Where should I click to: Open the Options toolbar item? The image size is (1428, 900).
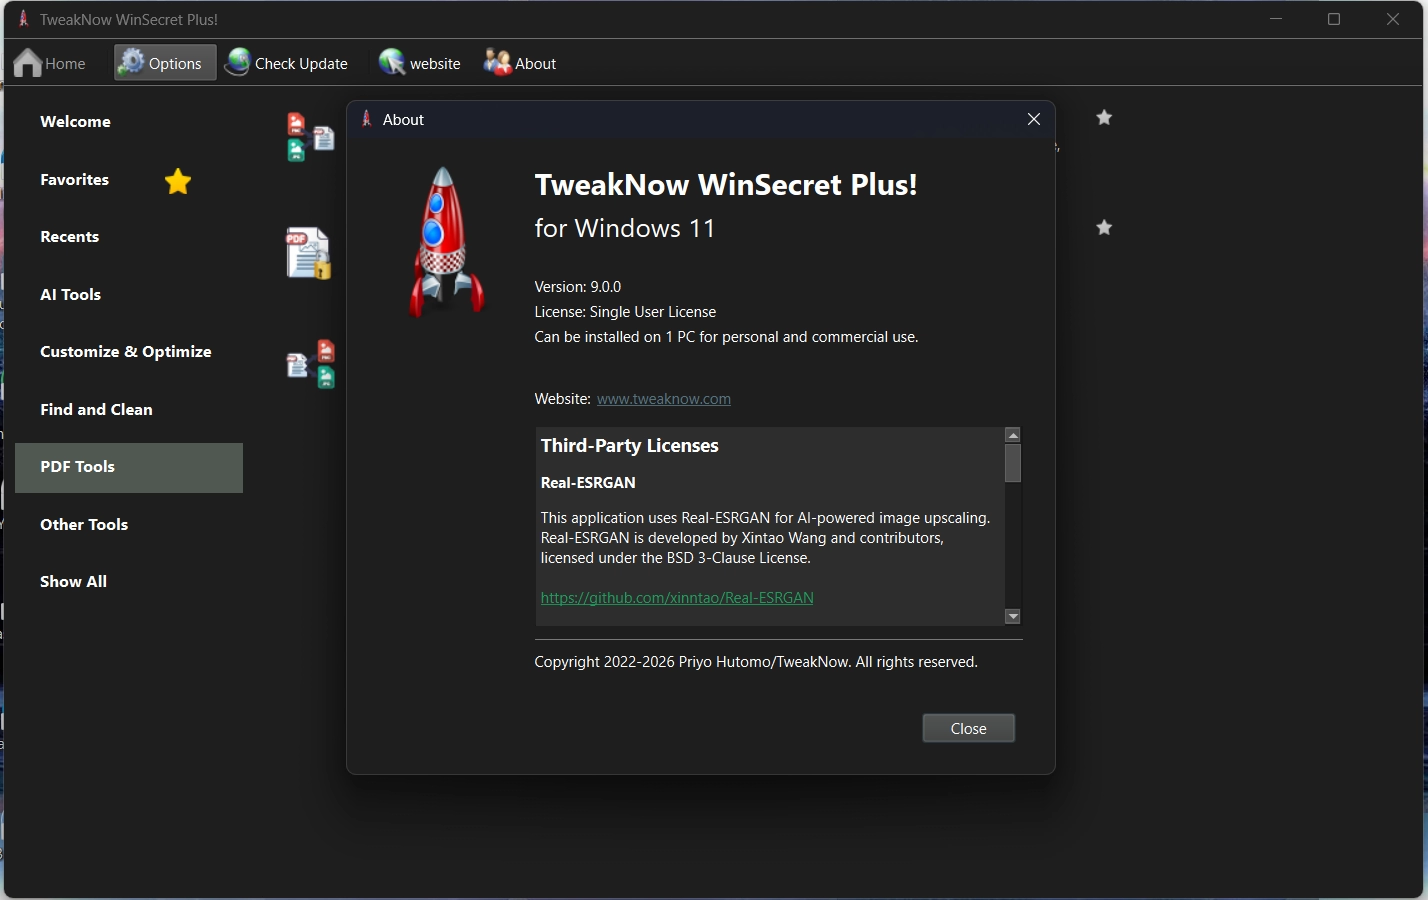click(165, 63)
